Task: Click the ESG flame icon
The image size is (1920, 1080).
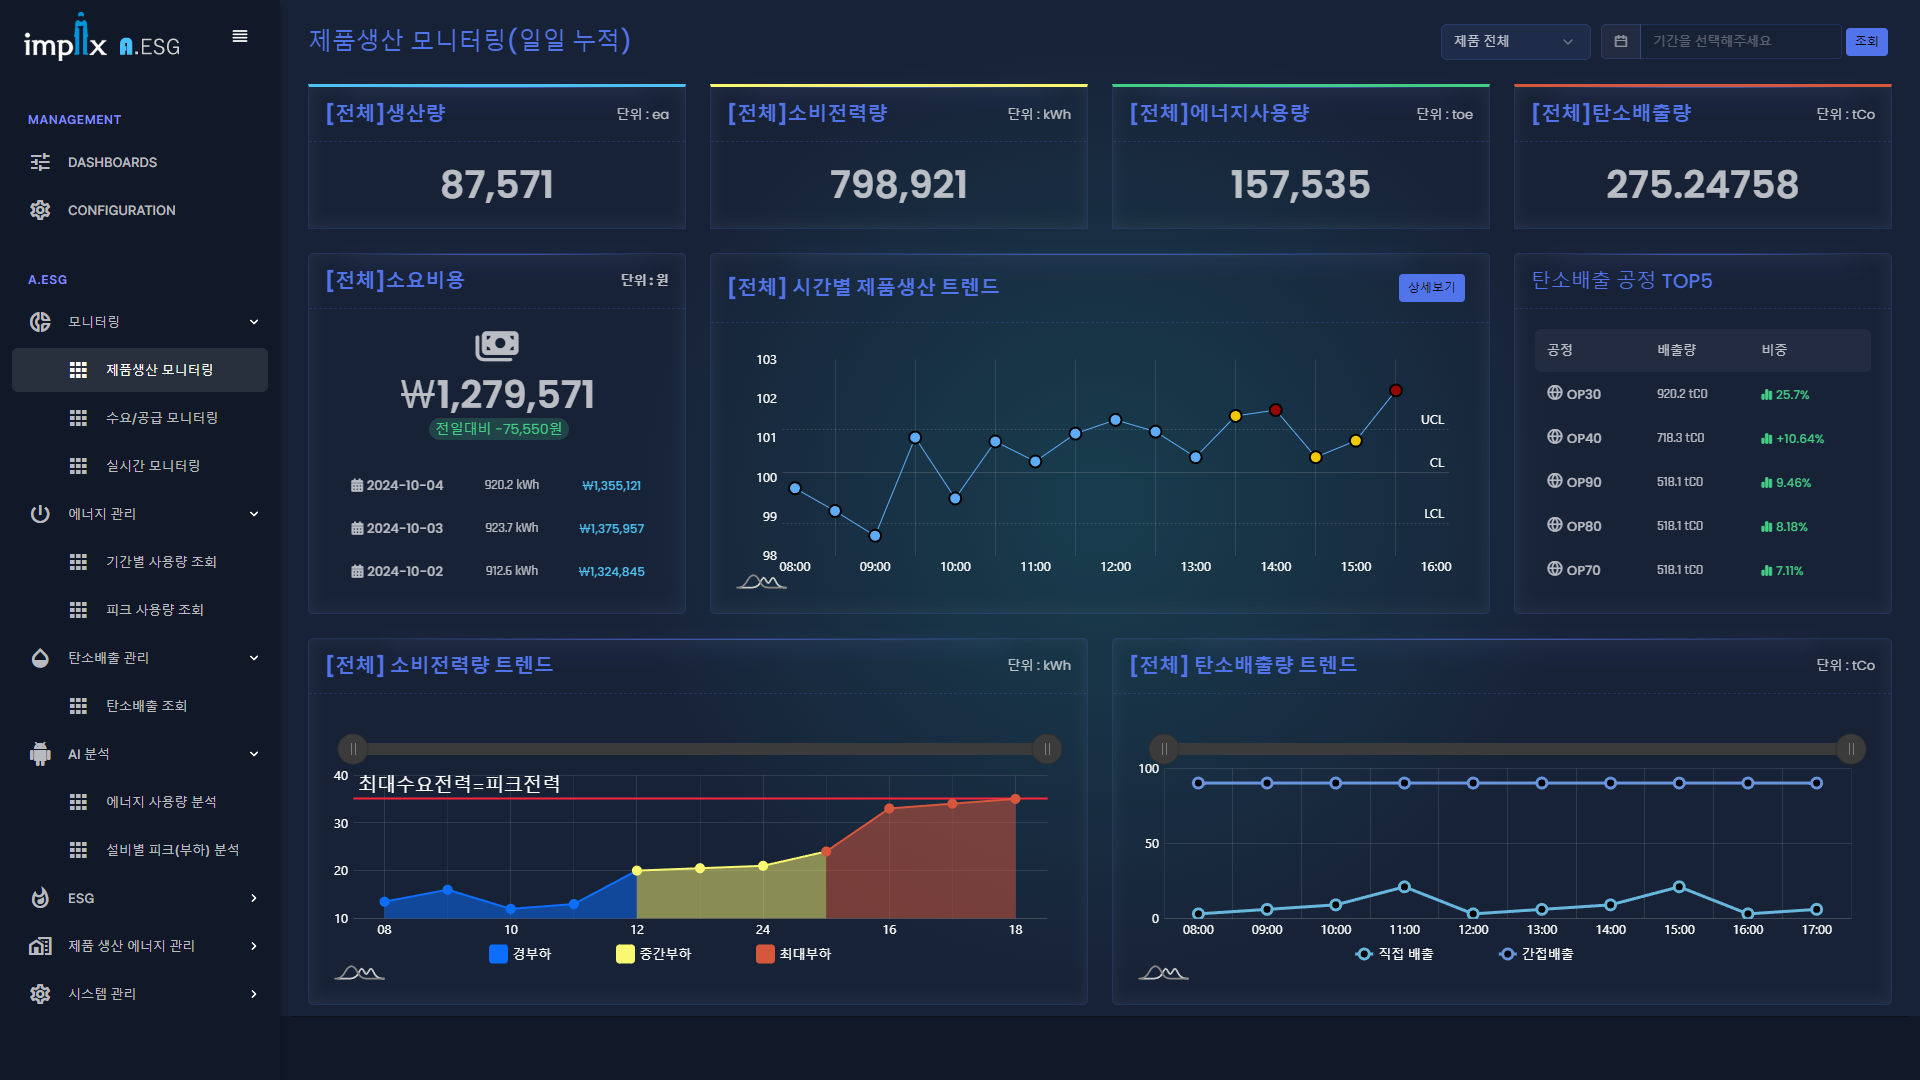Action: coord(40,898)
